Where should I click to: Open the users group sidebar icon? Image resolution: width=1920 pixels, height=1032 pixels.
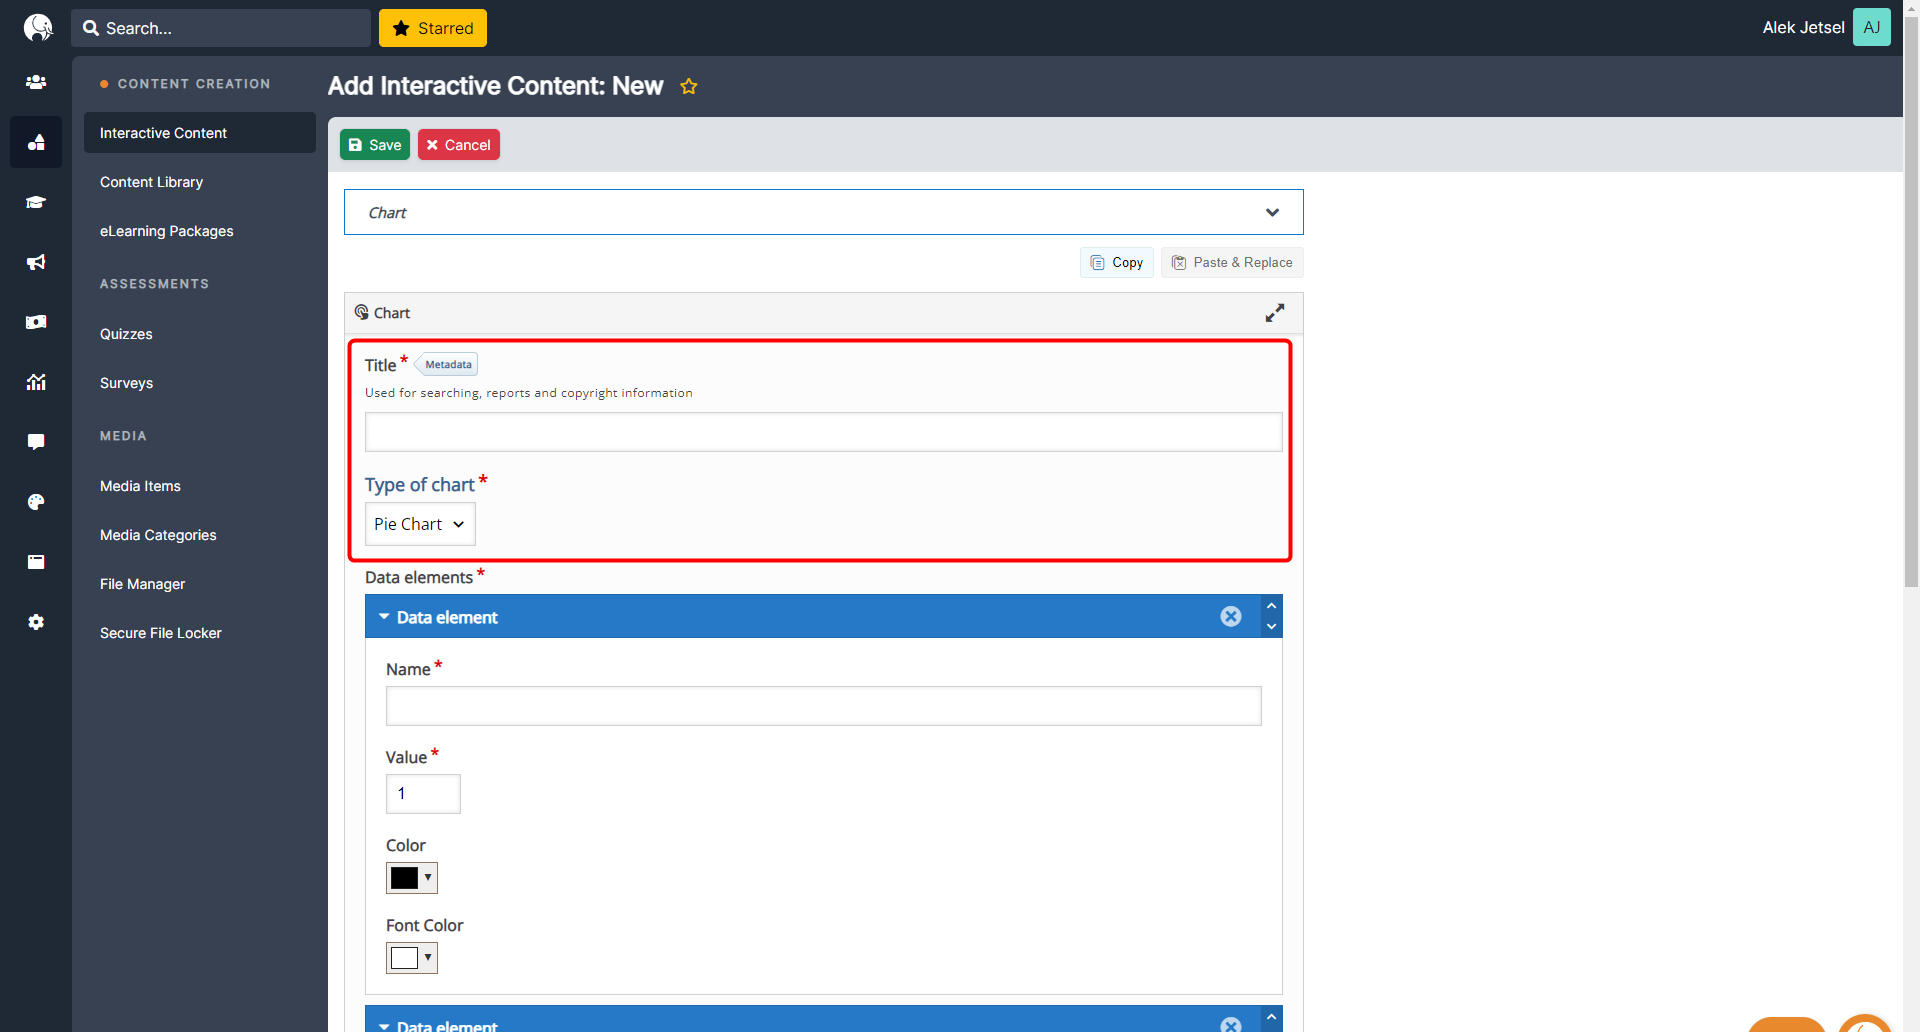[x=36, y=82]
